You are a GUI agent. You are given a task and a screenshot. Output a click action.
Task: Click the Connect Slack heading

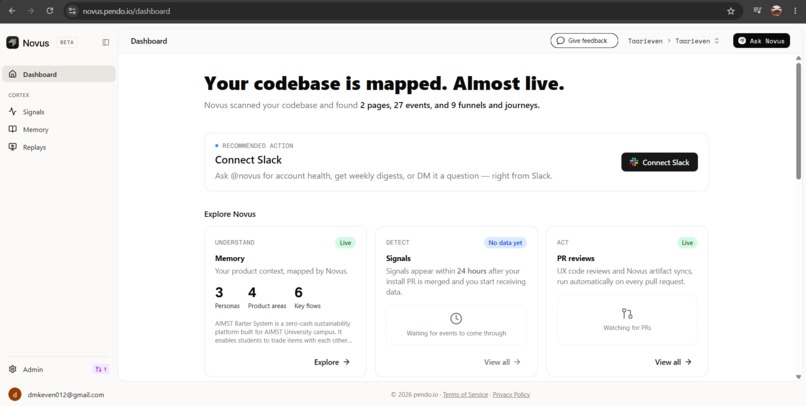point(248,160)
